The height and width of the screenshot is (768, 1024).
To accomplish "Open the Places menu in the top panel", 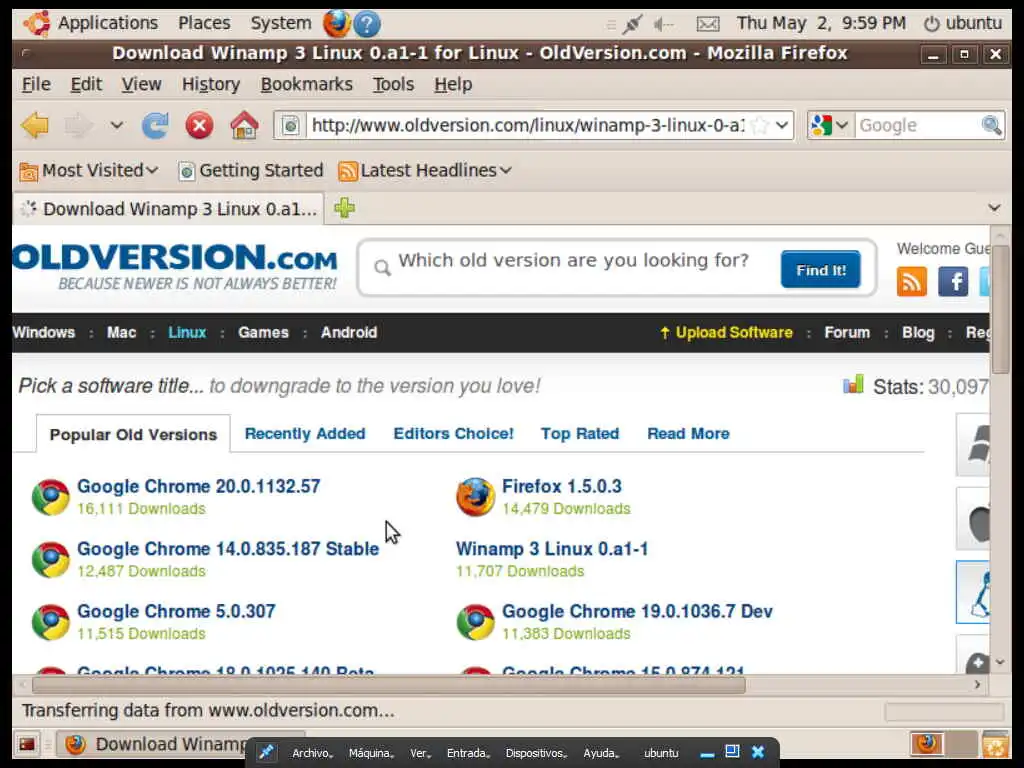I will click(x=204, y=24).
